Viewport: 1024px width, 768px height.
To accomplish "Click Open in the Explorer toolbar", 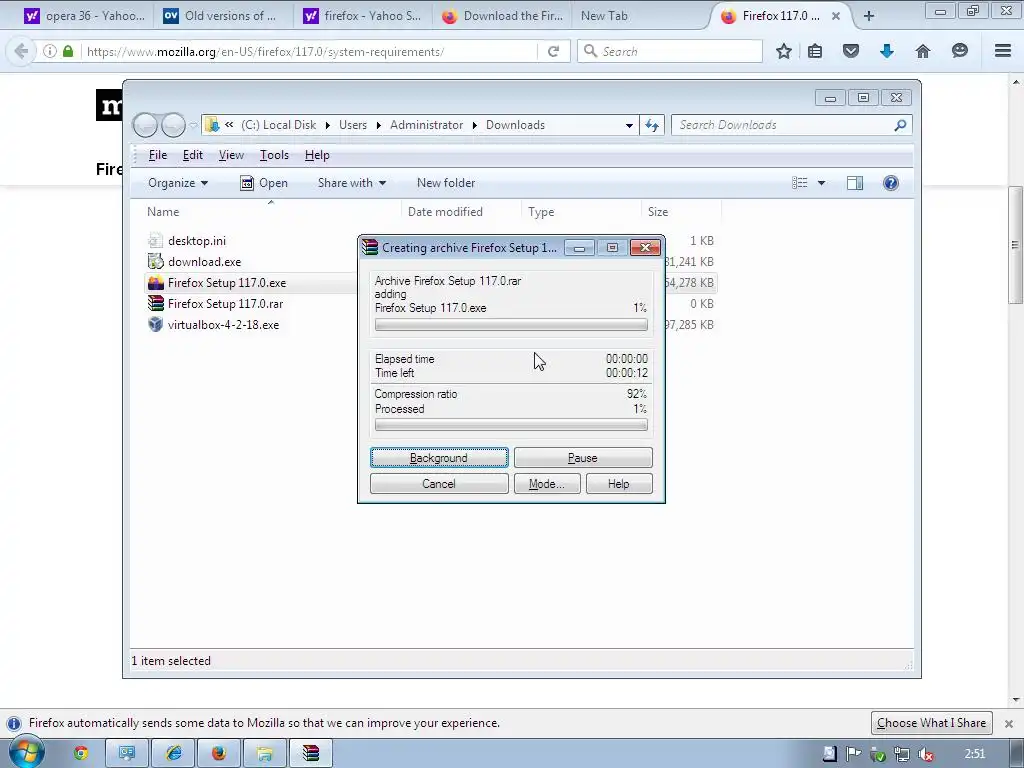I will [x=264, y=183].
